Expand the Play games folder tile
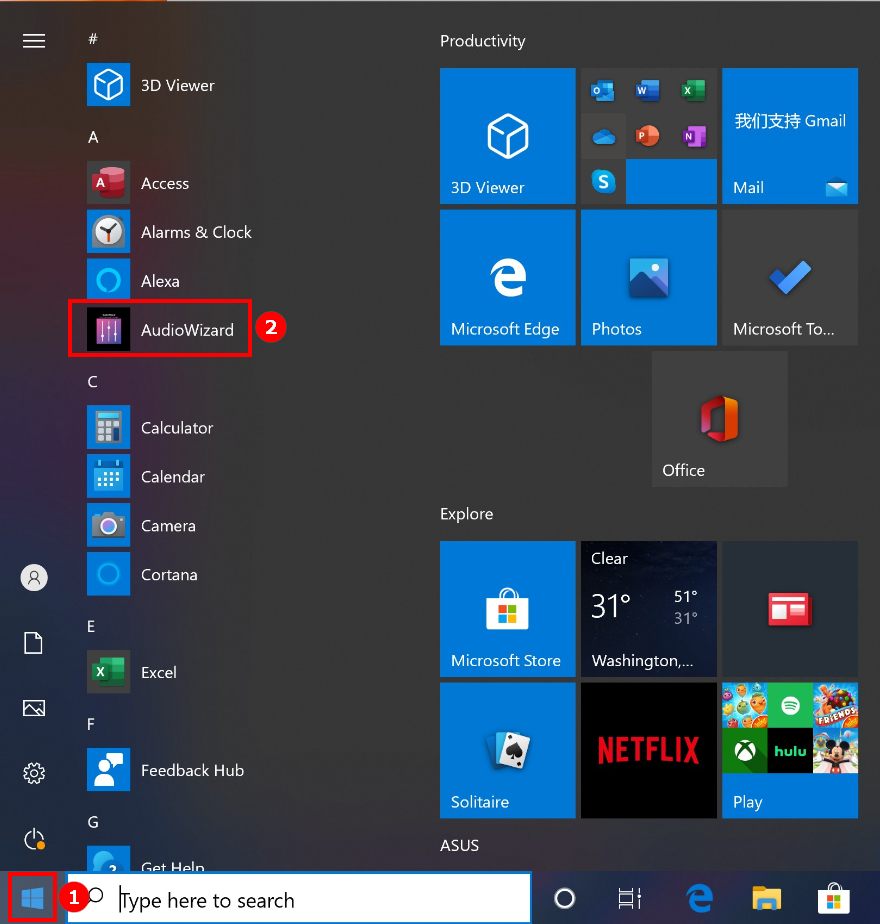 (789, 749)
